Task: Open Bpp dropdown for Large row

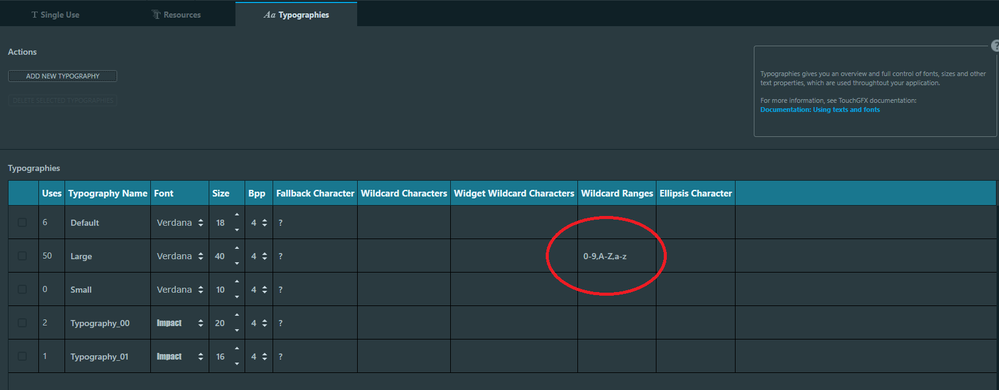Action: tap(259, 256)
